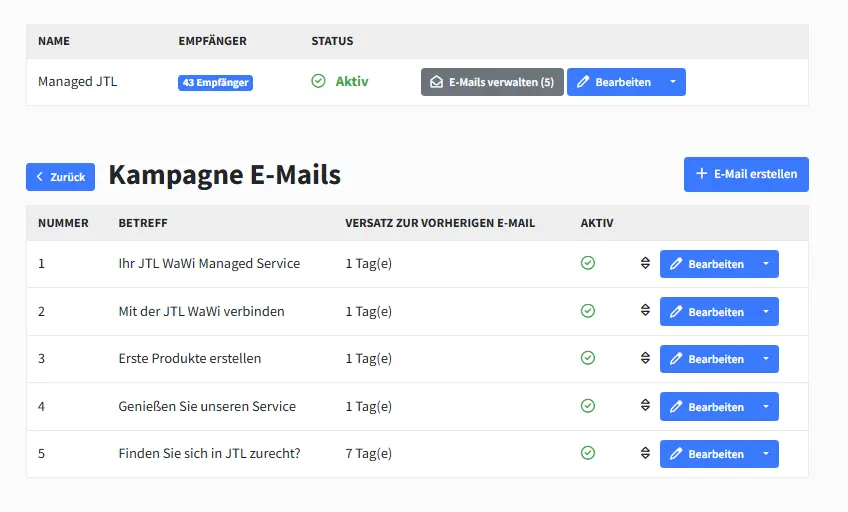Screen dimensions: 848x512
Task: Click the number 5 in the email list
Action: click(x=42, y=454)
